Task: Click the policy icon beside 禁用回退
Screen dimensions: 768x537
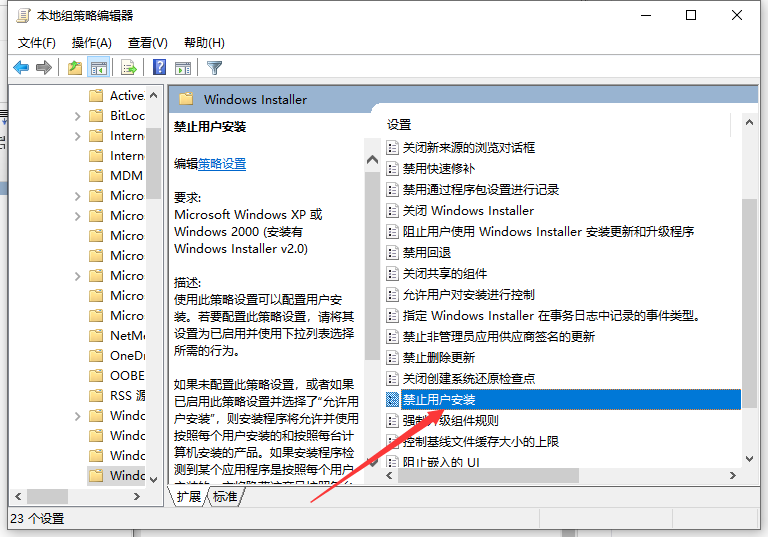Action: (x=393, y=253)
